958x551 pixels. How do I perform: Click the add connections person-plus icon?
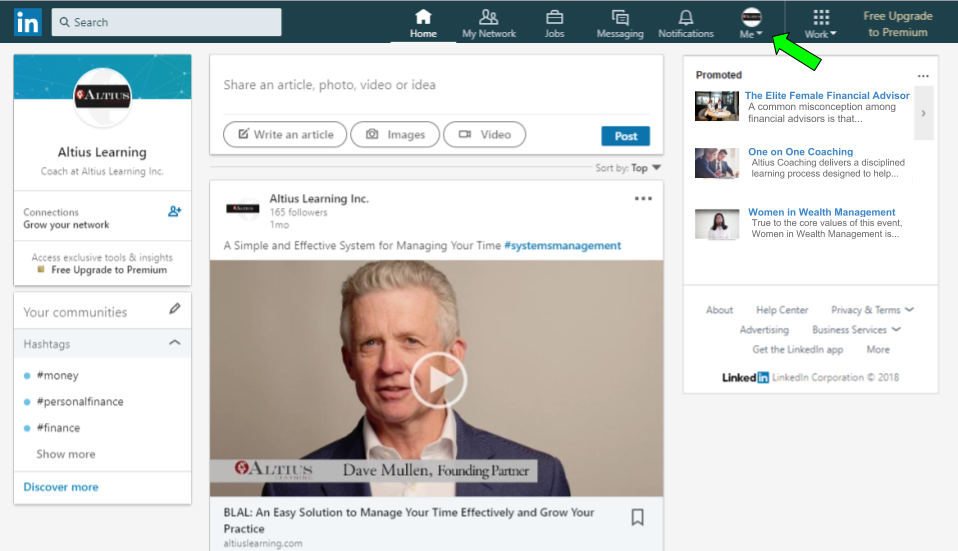click(x=175, y=212)
